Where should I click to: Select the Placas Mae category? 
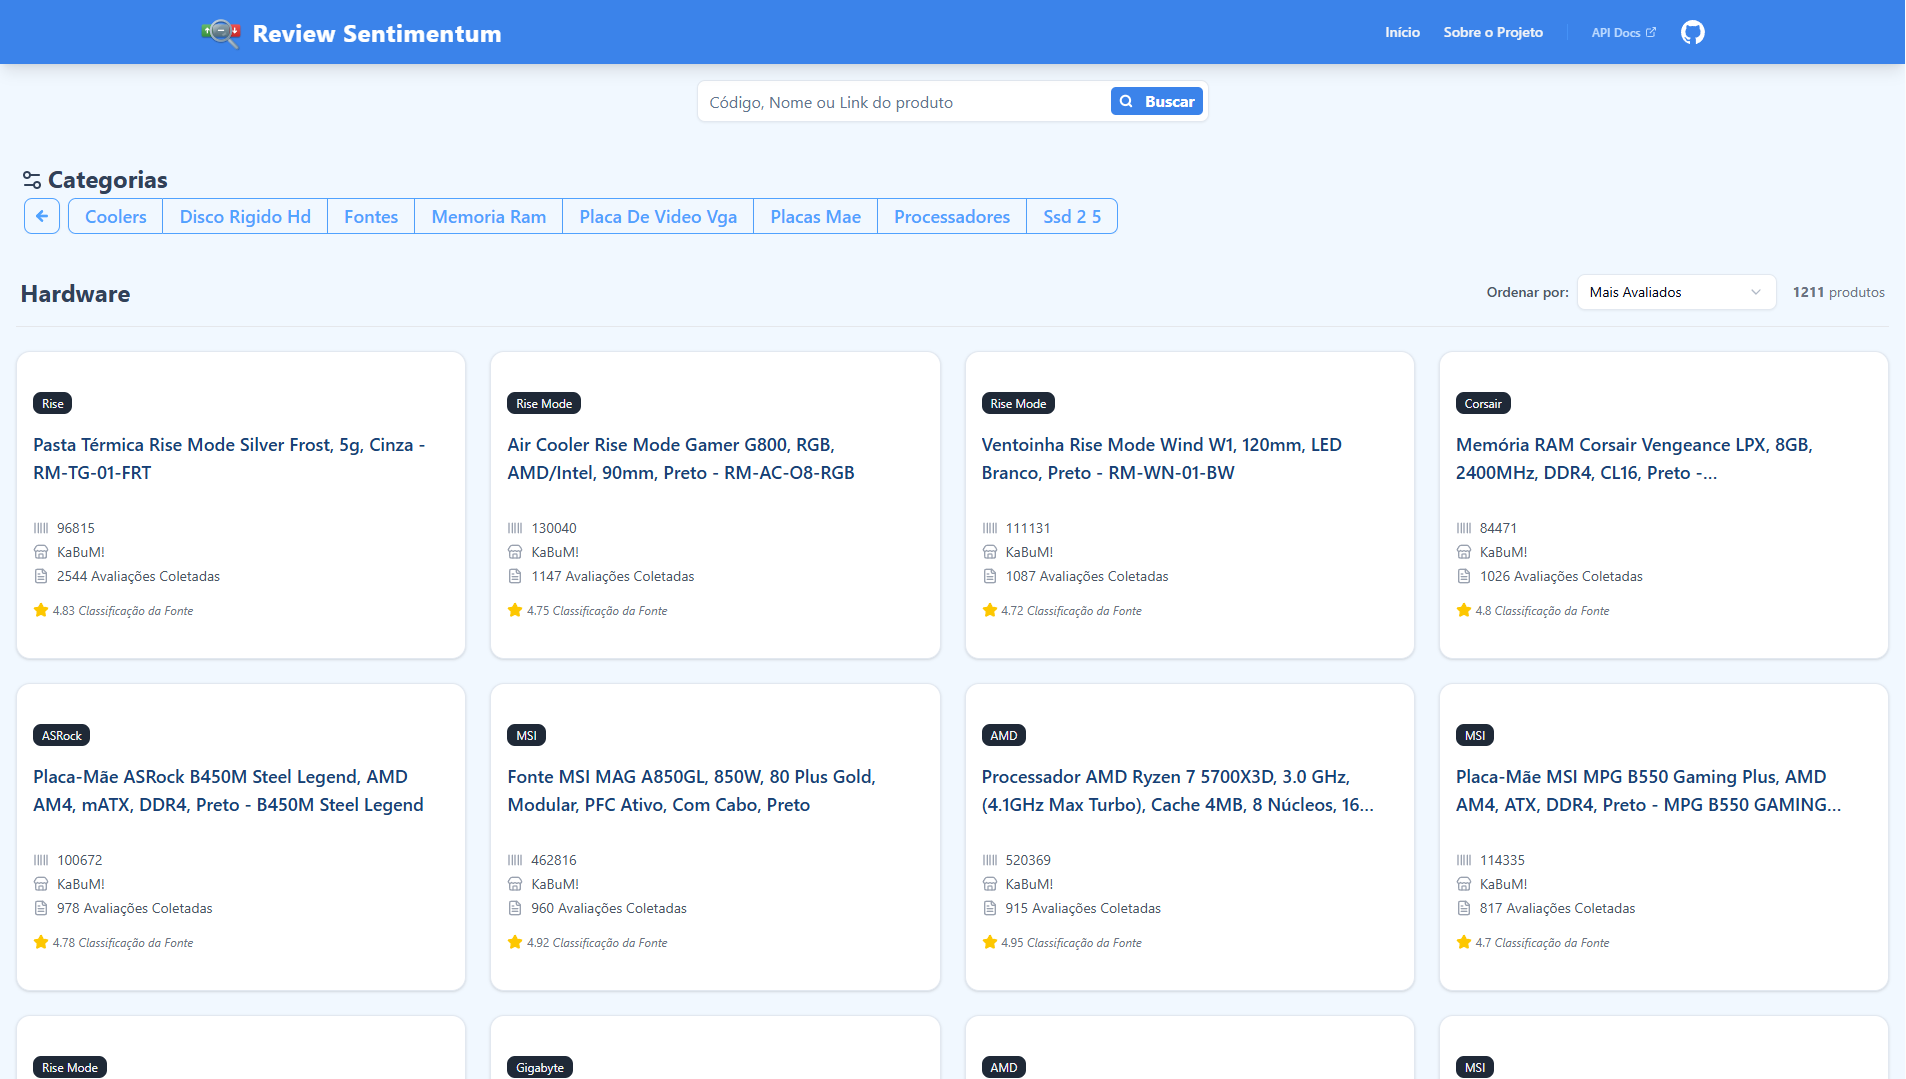point(816,216)
